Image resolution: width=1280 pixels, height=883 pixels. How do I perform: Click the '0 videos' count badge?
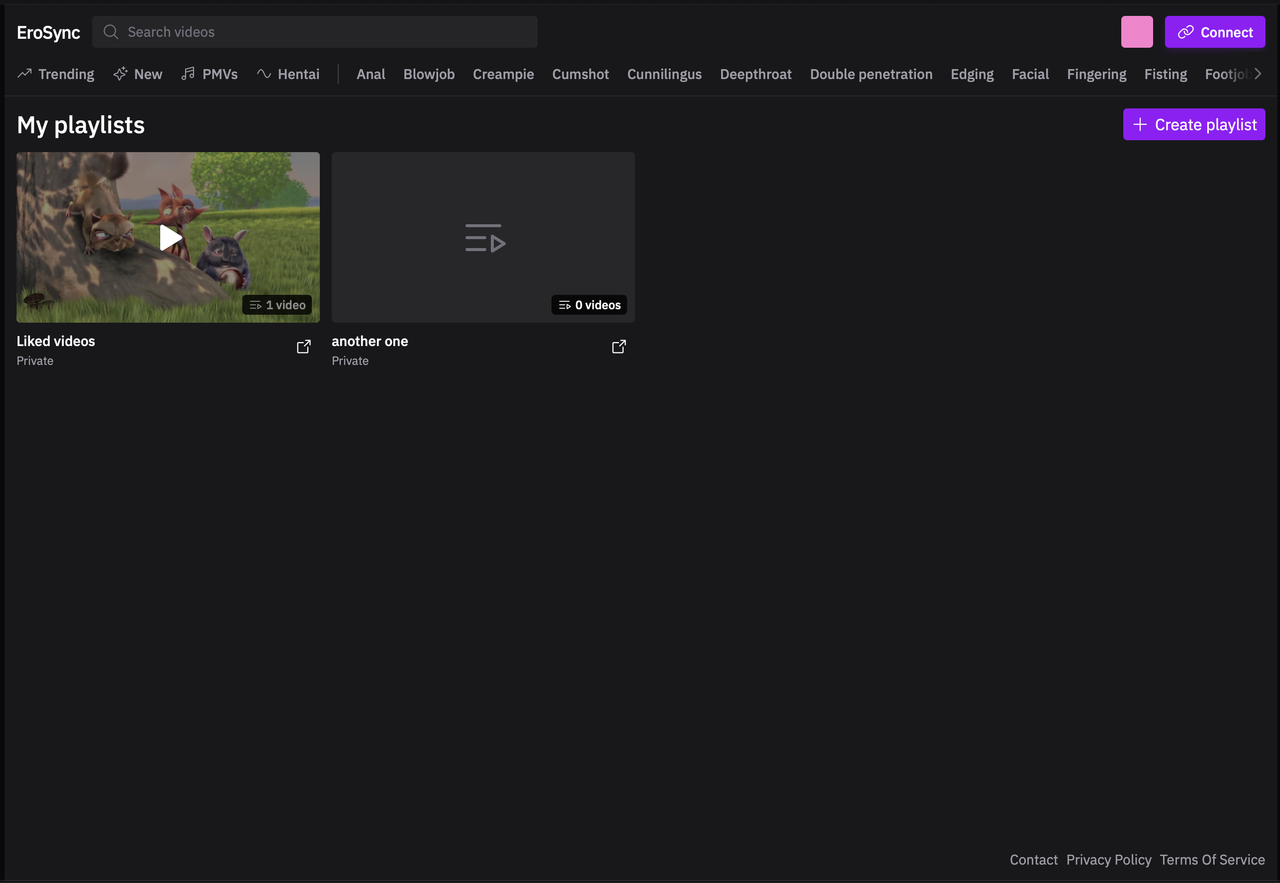pyautogui.click(x=589, y=305)
